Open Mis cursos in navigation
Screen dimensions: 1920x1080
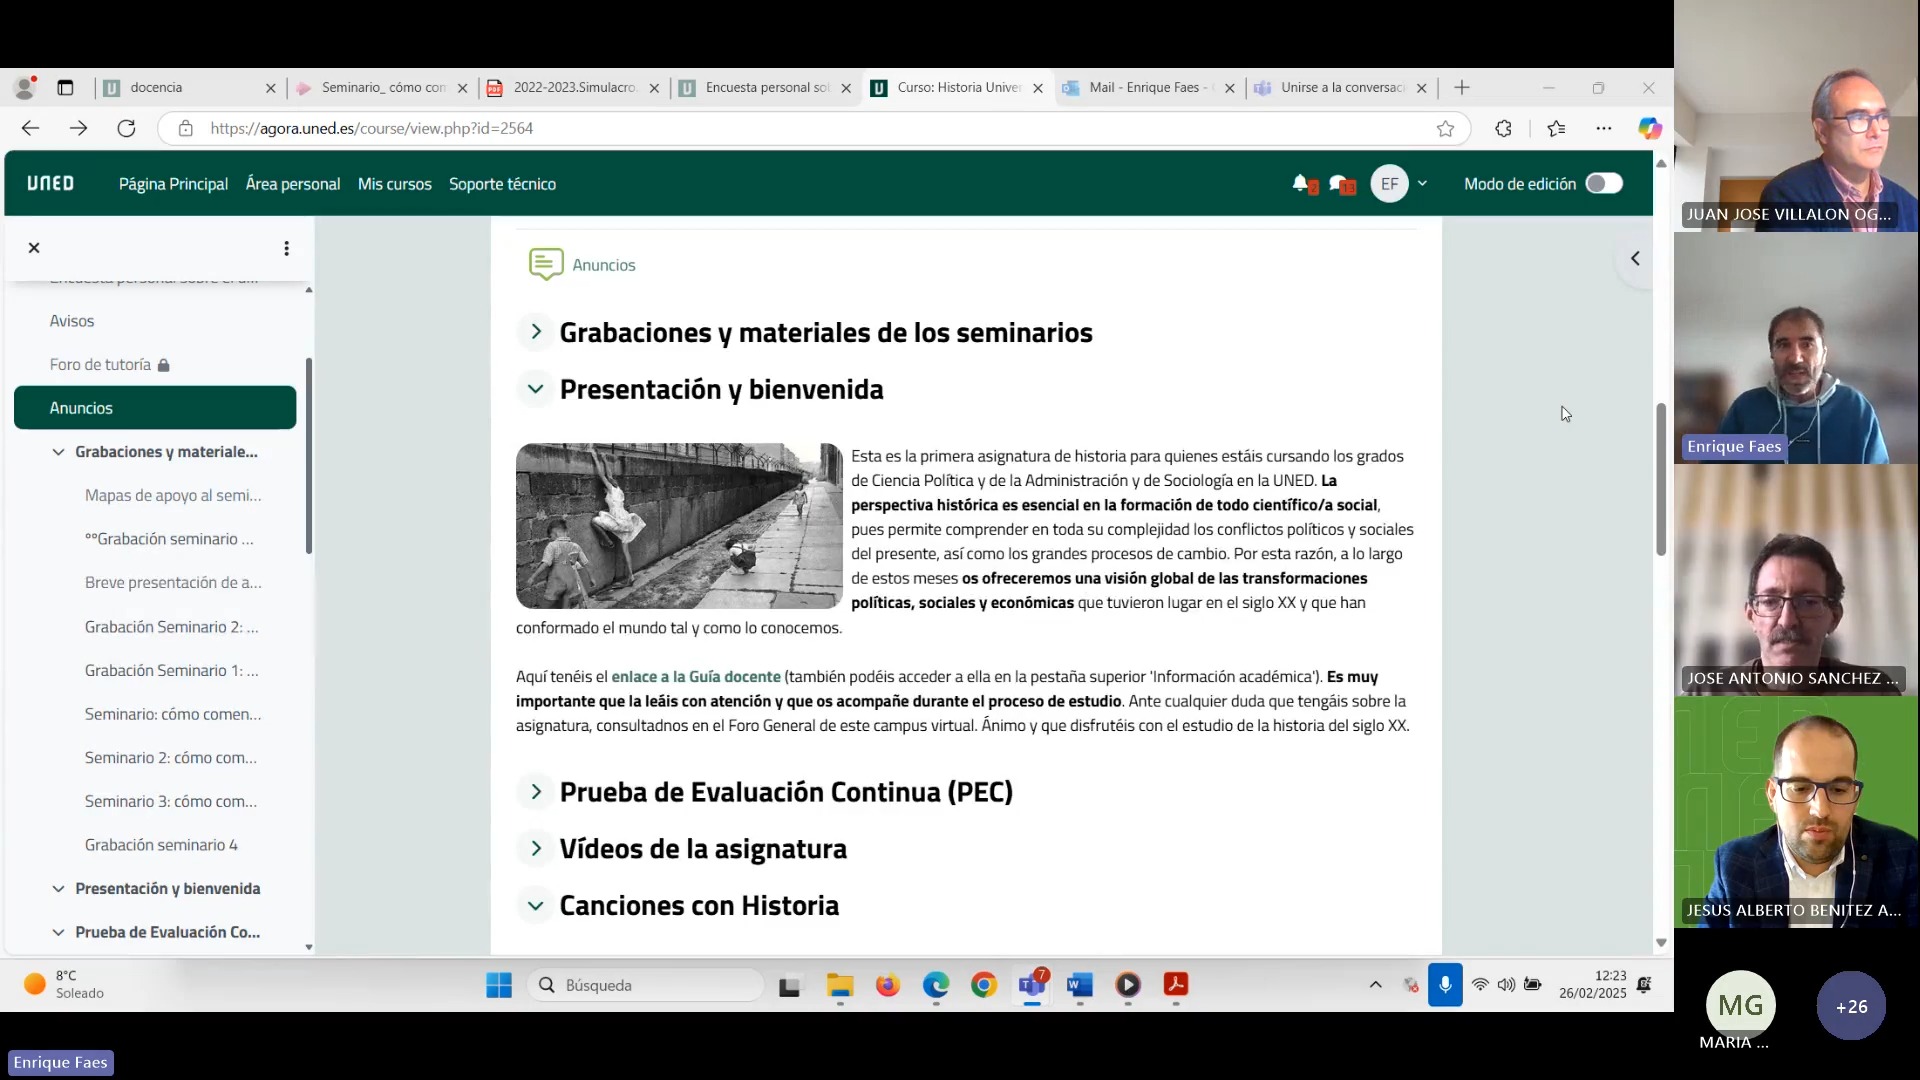click(x=395, y=184)
